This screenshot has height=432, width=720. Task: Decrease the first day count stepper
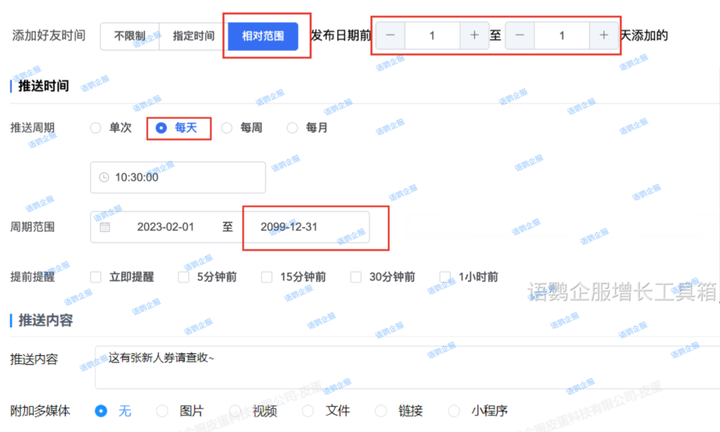click(x=391, y=35)
